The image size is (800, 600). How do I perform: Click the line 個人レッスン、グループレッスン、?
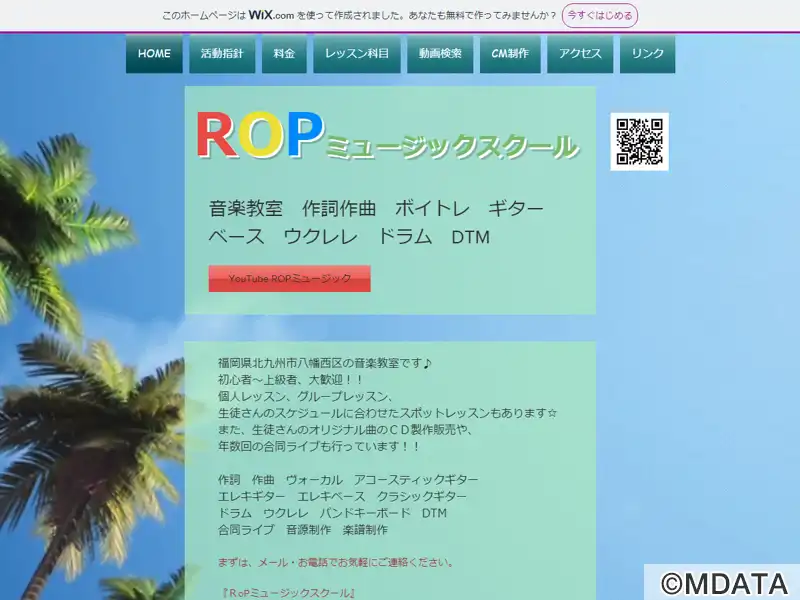point(305,396)
